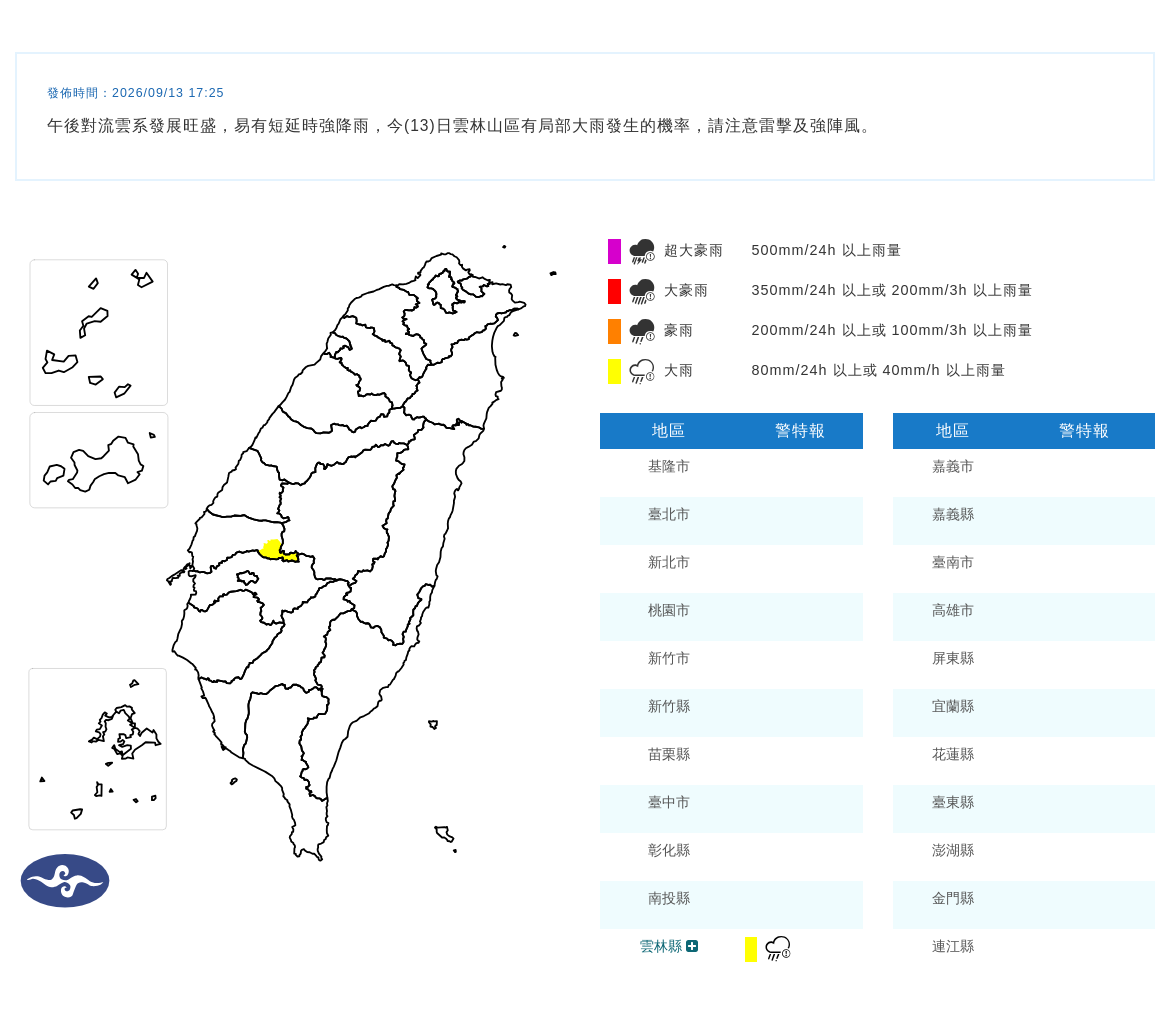Open the 雲林縣 county link

coord(660,946)
